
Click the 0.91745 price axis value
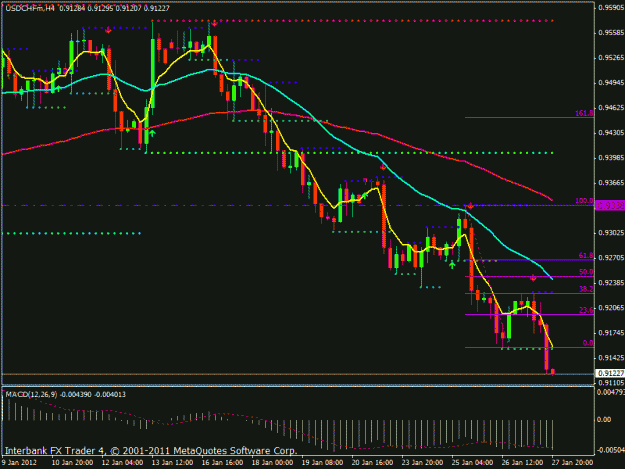coord(611,333)
